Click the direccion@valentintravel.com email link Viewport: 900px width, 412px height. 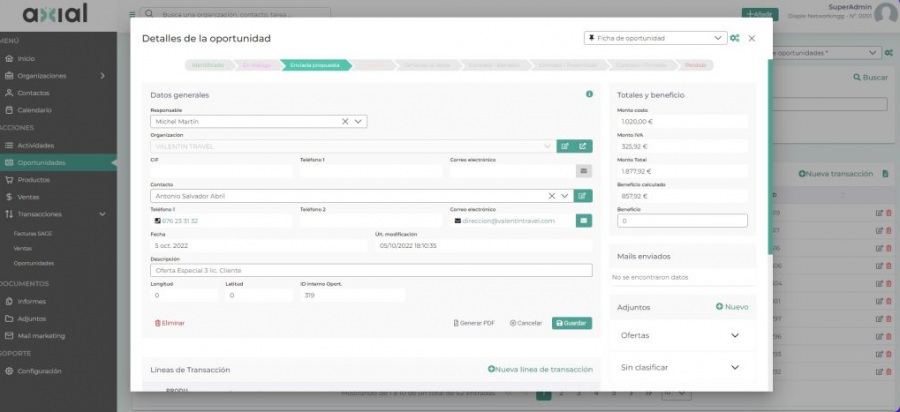pyautogui.click(x=509, y=221)
